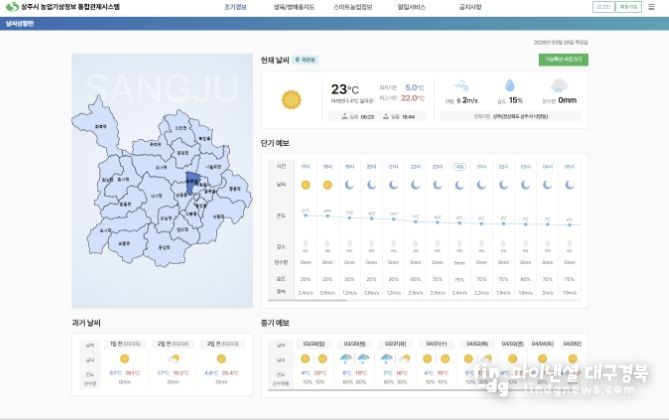Click the partly cloudy icon for 2 days ago
This screenshot has width=669, height=420.
[173, 358]
